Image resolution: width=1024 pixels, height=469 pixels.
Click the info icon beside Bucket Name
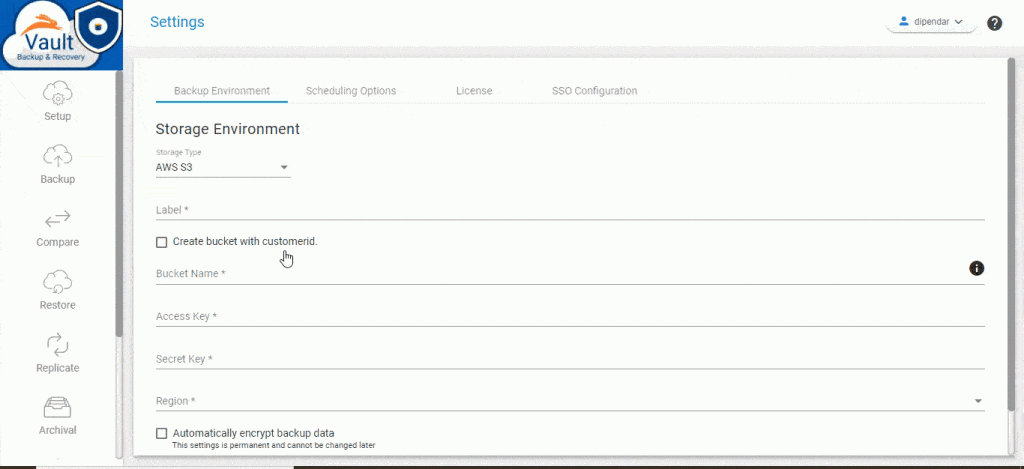[x=976, y=268]
